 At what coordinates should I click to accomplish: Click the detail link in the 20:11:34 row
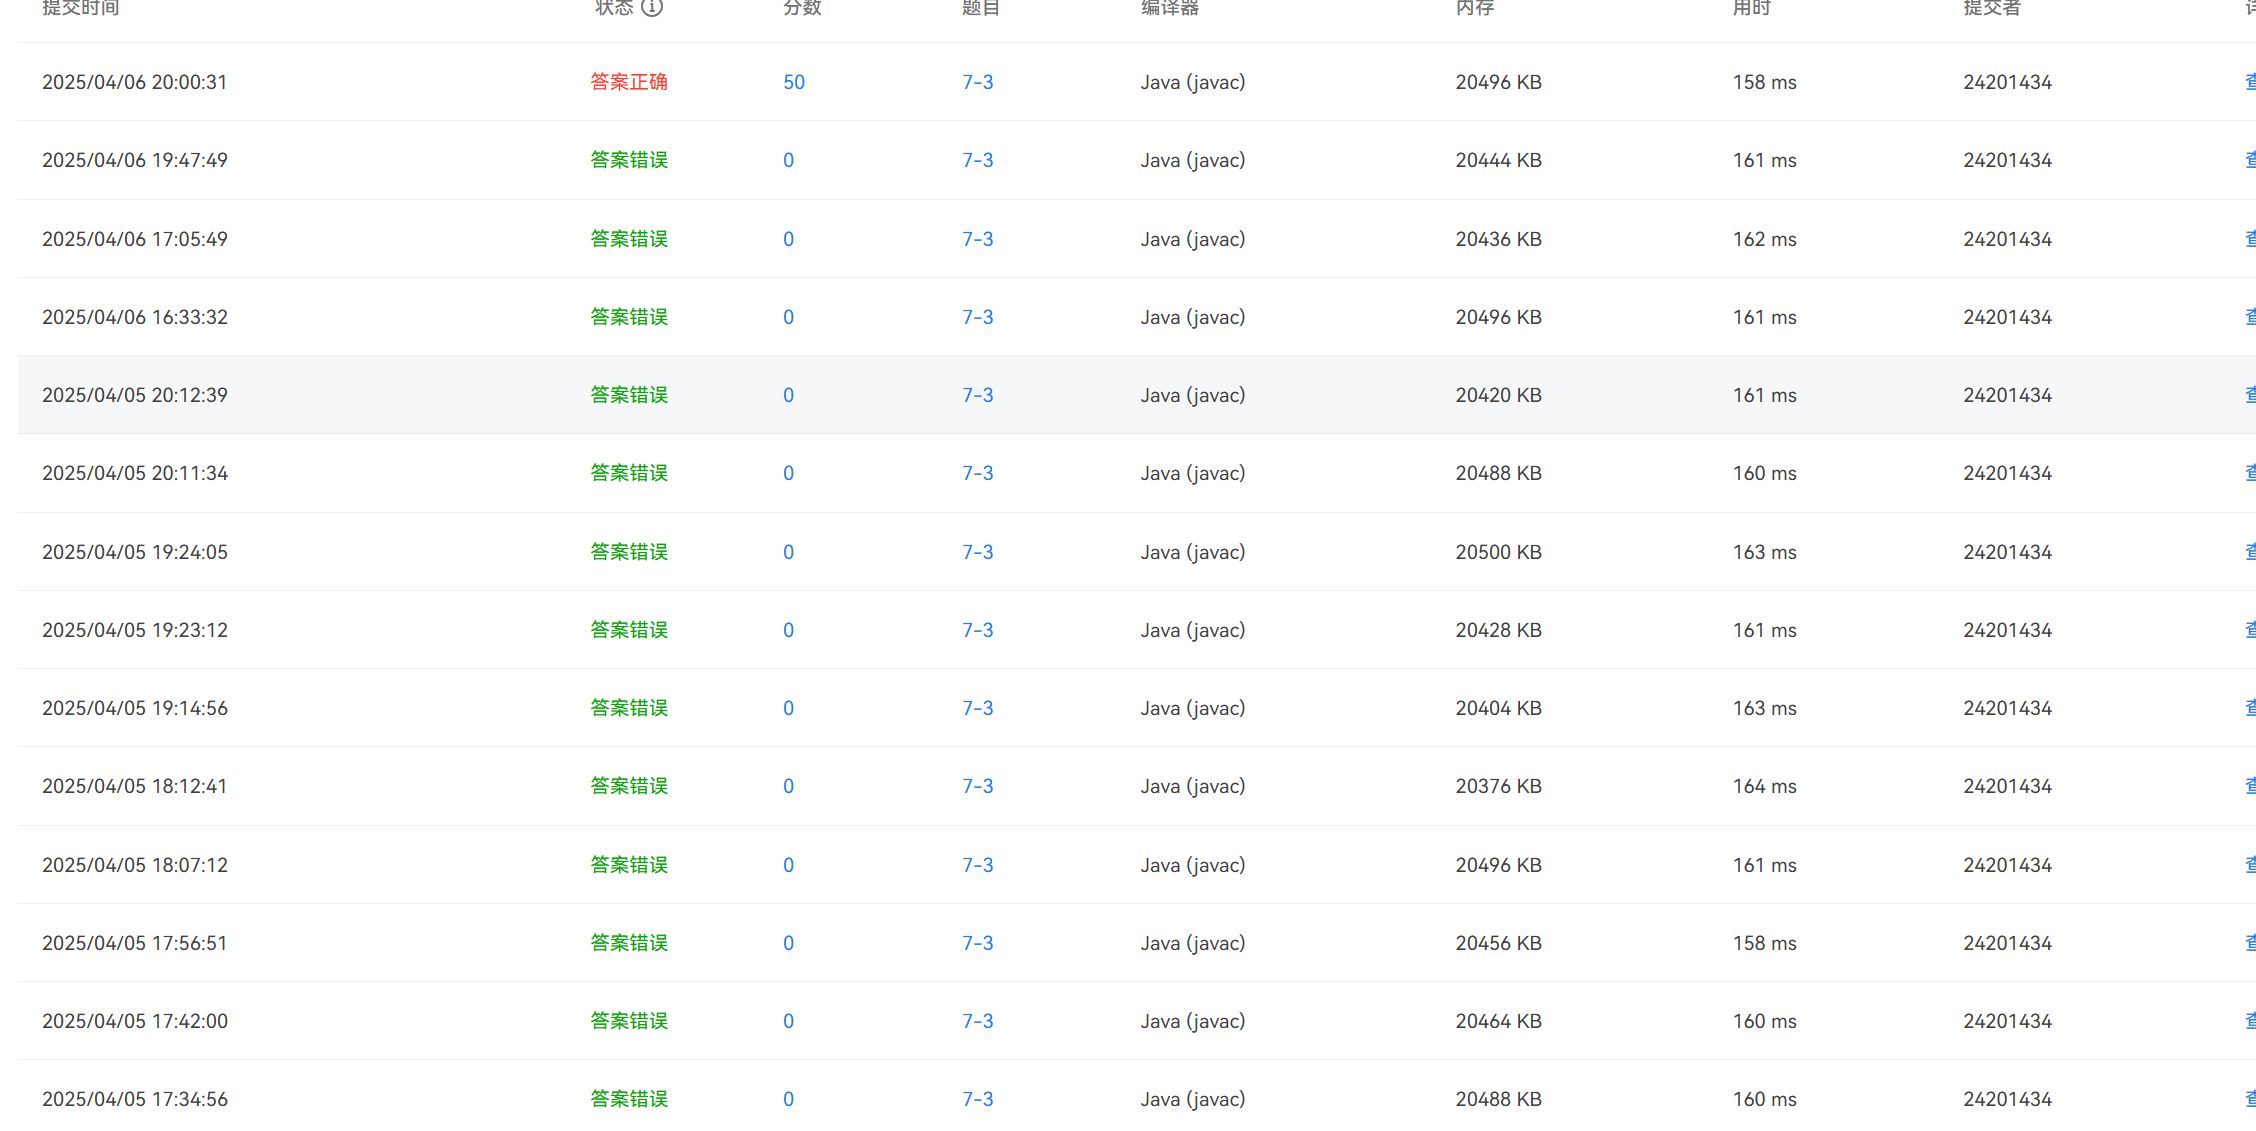point(2249,473)
